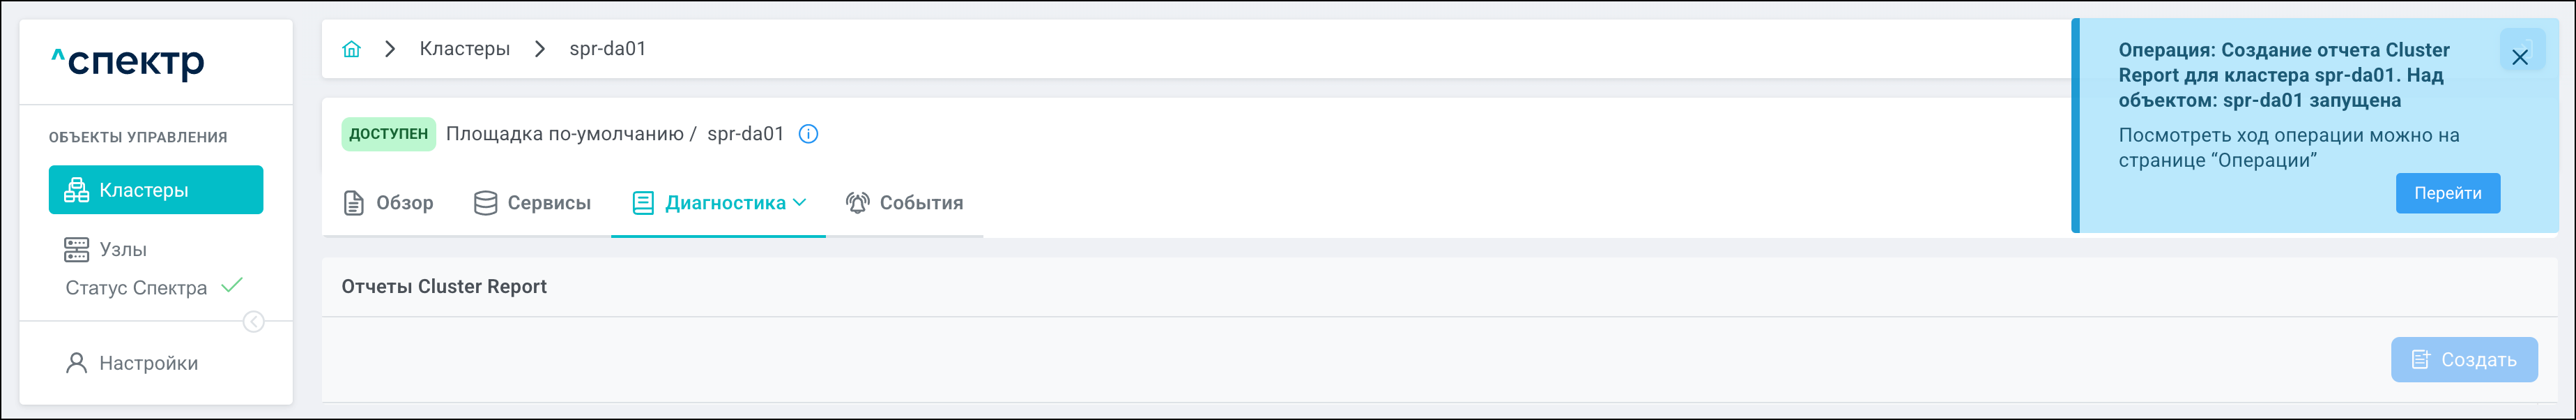Click the Сервисы database icon
Image resolution: width=2576 pixels, height=420 pixels.
pos(485,203)
